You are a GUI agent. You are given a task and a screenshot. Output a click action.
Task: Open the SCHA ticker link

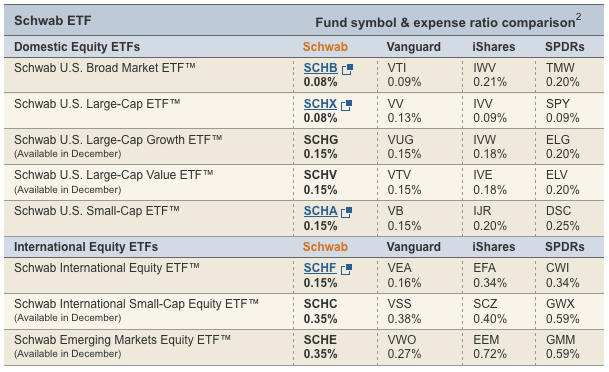(x=320, y=211)
